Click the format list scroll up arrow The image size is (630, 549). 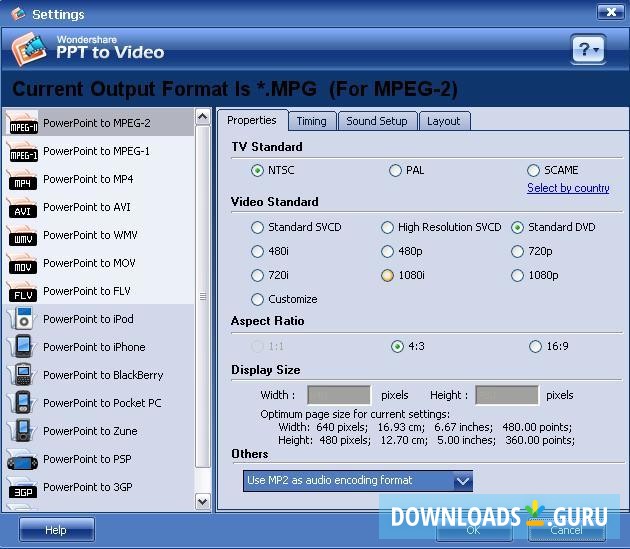(x=203, y=117)
